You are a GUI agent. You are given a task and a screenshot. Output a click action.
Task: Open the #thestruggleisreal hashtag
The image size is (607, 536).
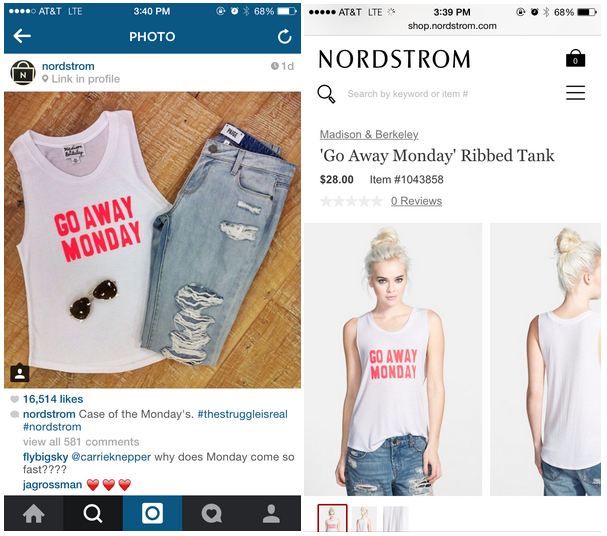pyautogui.click(x=242, y=414)
